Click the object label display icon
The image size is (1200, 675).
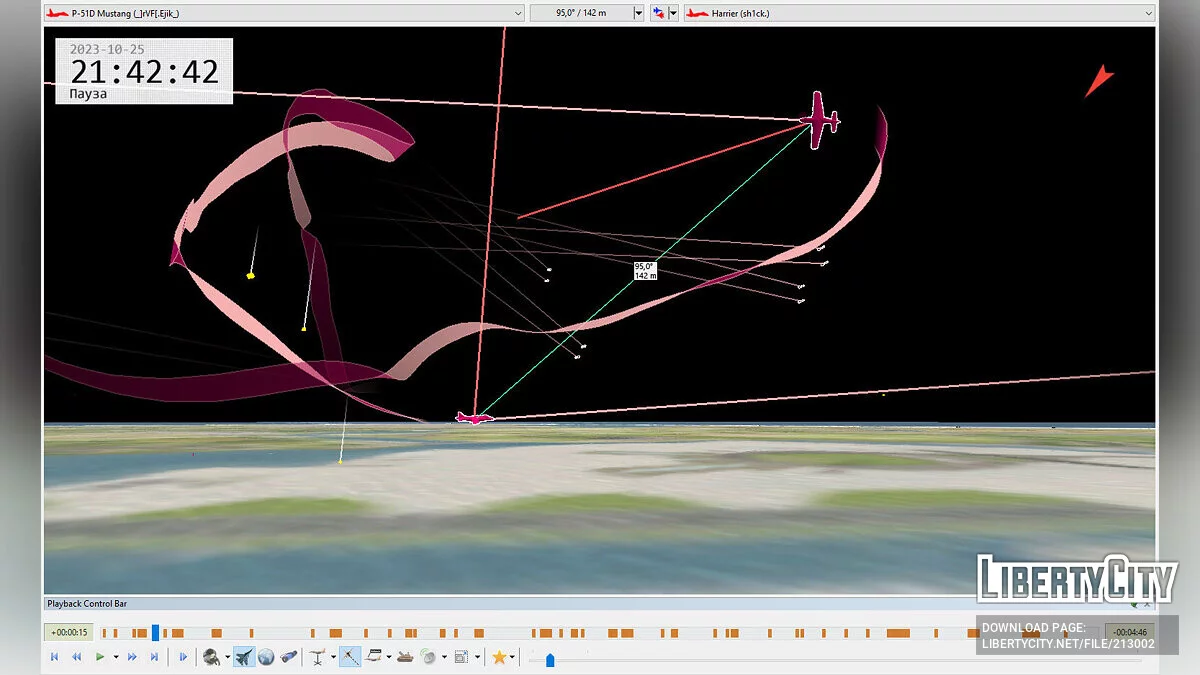tap(374, 657)
